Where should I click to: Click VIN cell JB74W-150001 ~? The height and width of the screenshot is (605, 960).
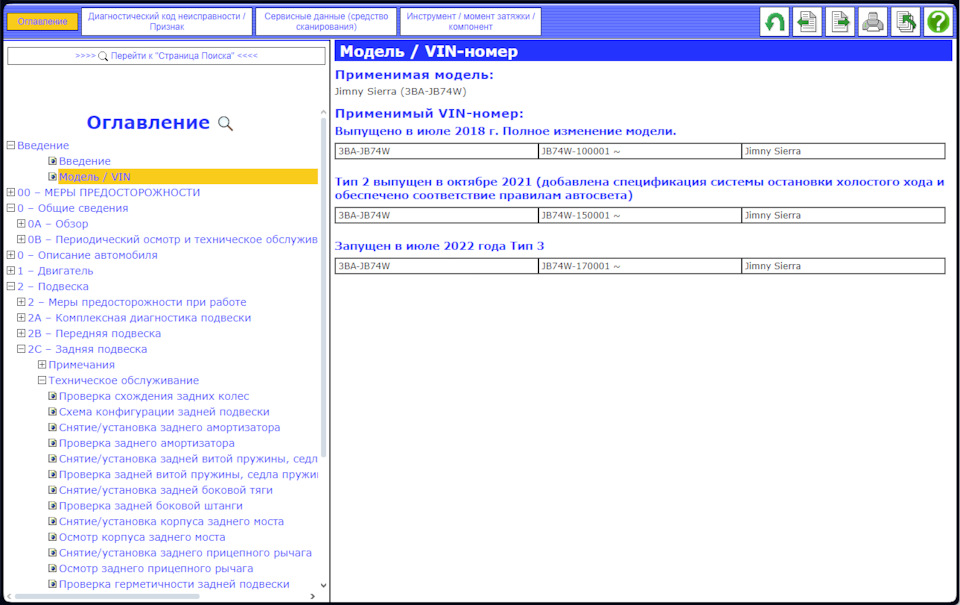(x=640, y=216)
